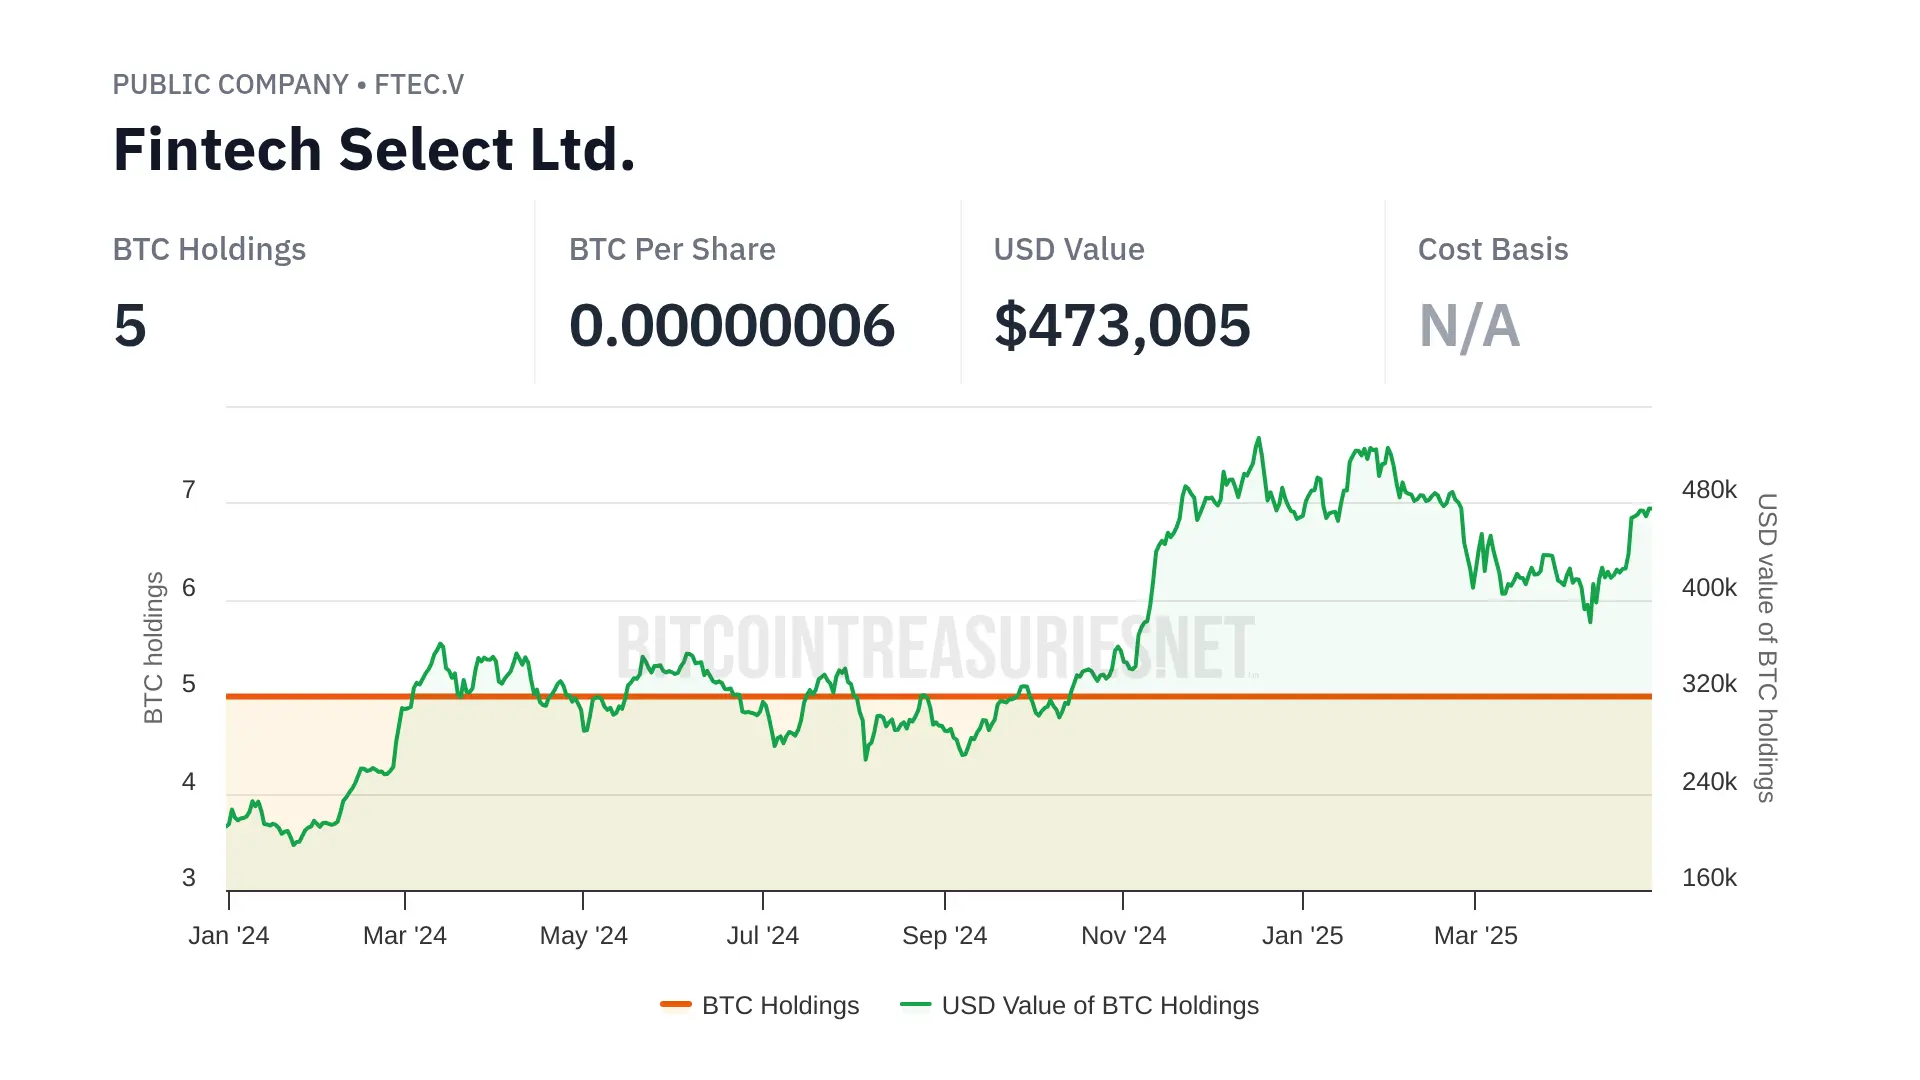Screen dimensions: 1920x1080
Task: Click the Fintech Select Ltd. title
Action: point(374,150)
